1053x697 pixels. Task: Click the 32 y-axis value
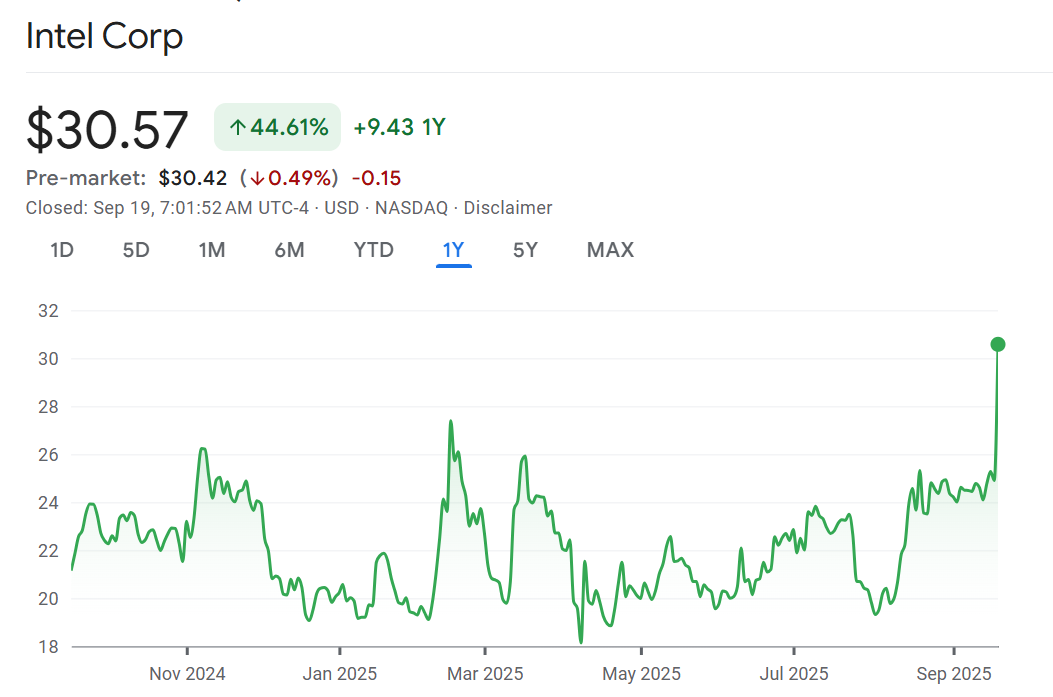coord(48,311)
